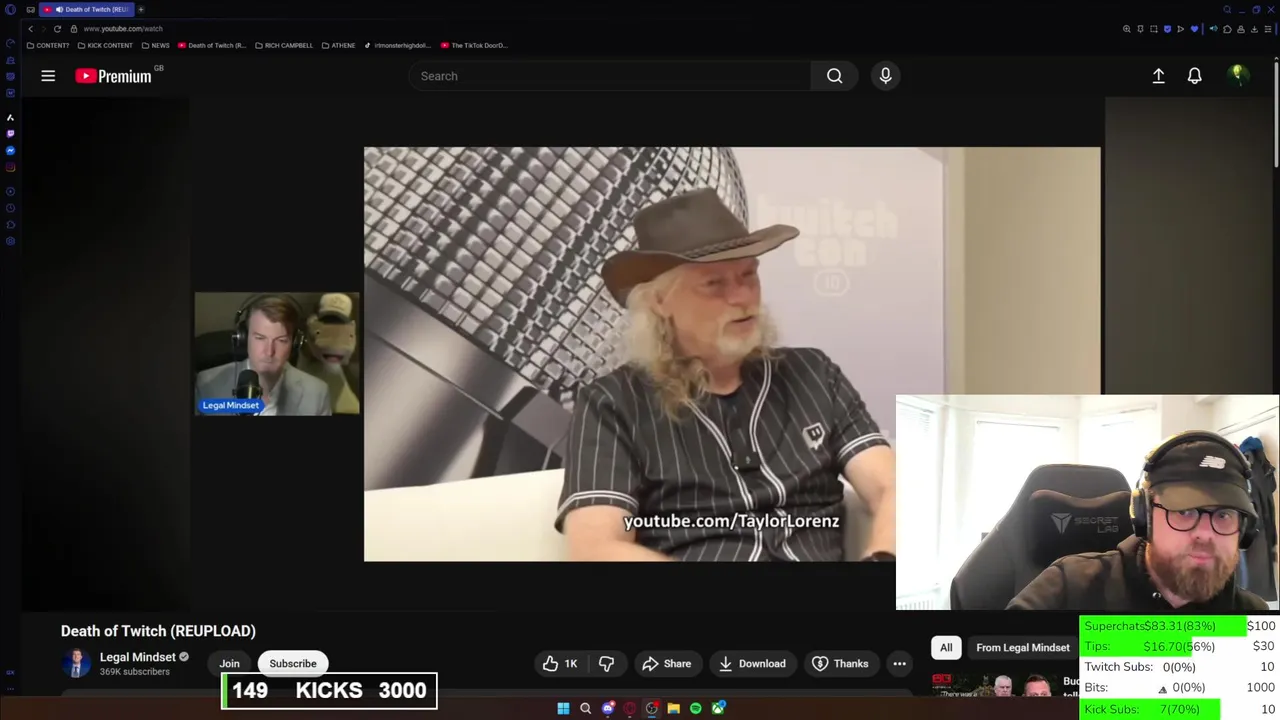
Task: Click the Join membership button
Action: point(229,663)
